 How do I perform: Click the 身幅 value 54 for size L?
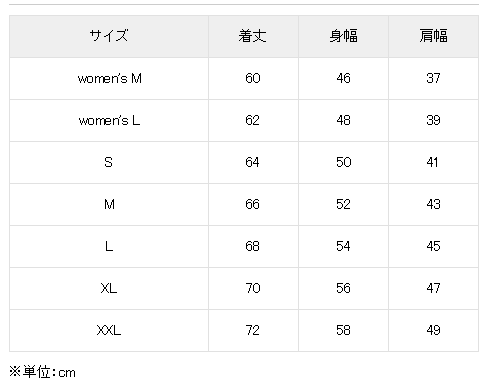pyautogui.click(x=343, y=247)
